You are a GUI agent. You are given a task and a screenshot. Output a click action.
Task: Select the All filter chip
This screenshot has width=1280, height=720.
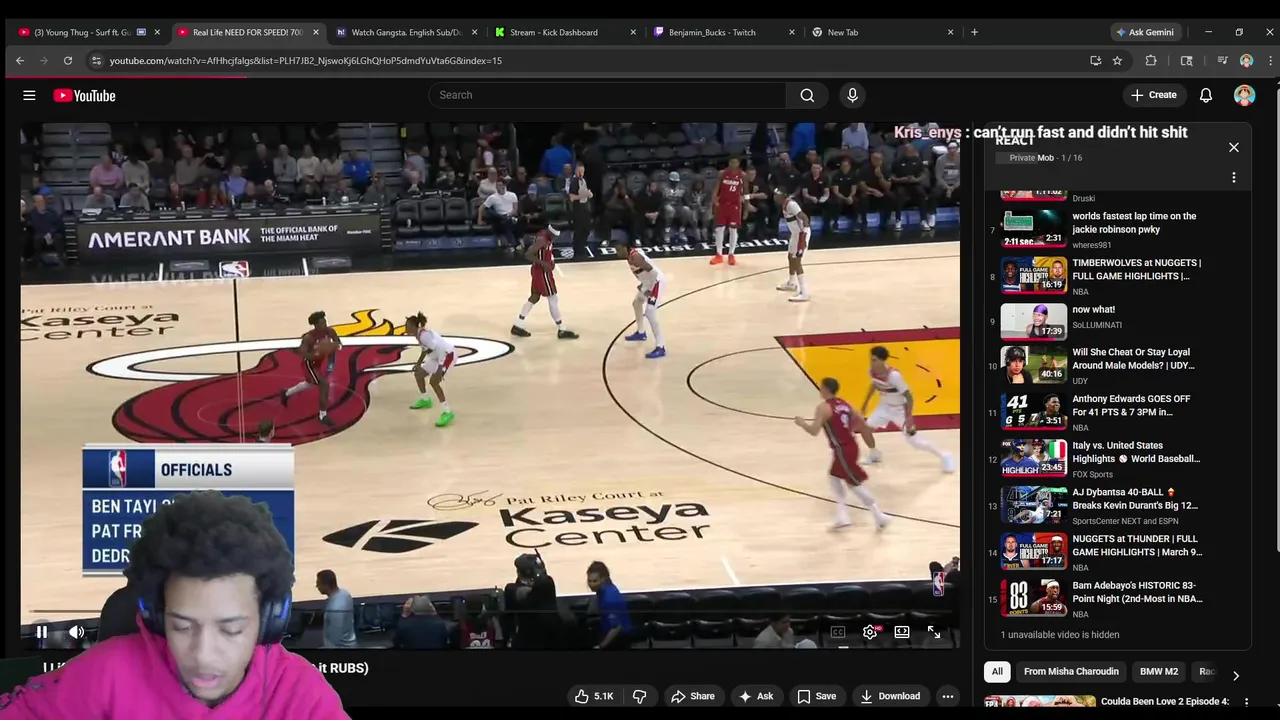[997, 672]
